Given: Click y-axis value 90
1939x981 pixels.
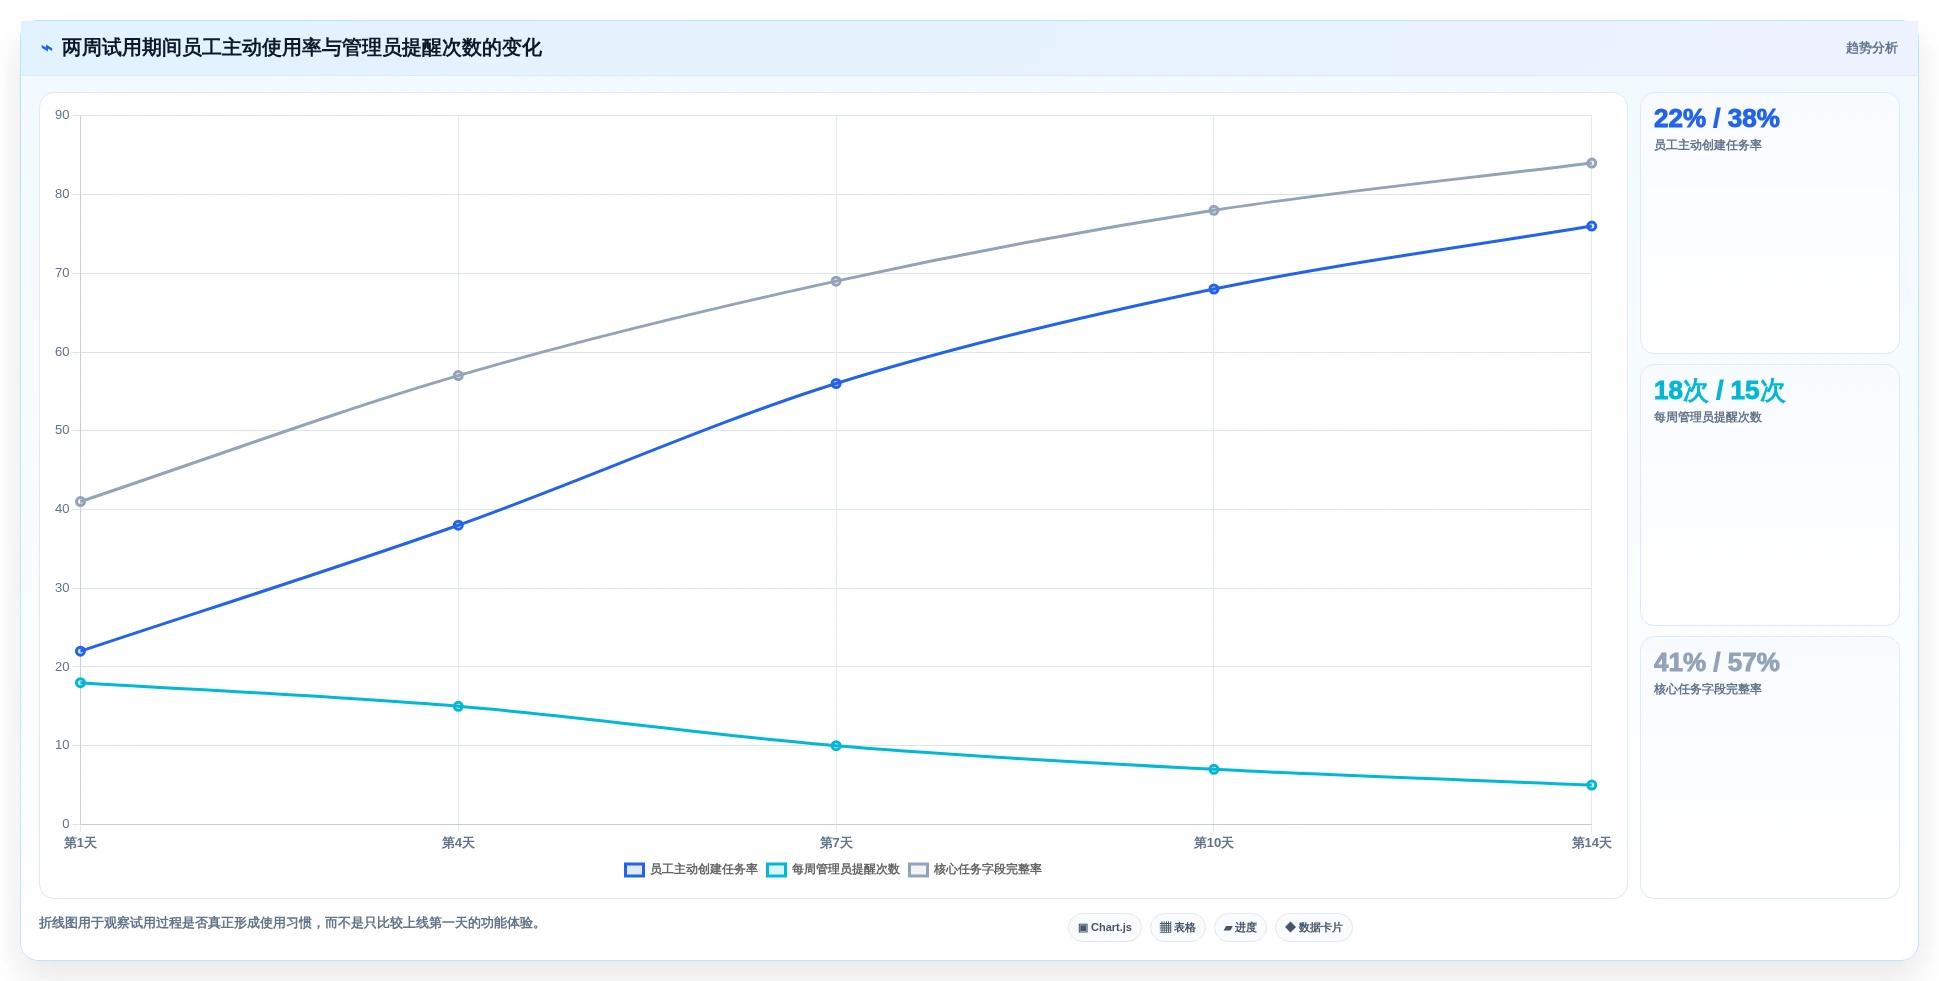Looking at the screenshot, I should pyautogui.click(x=62, y=115).
